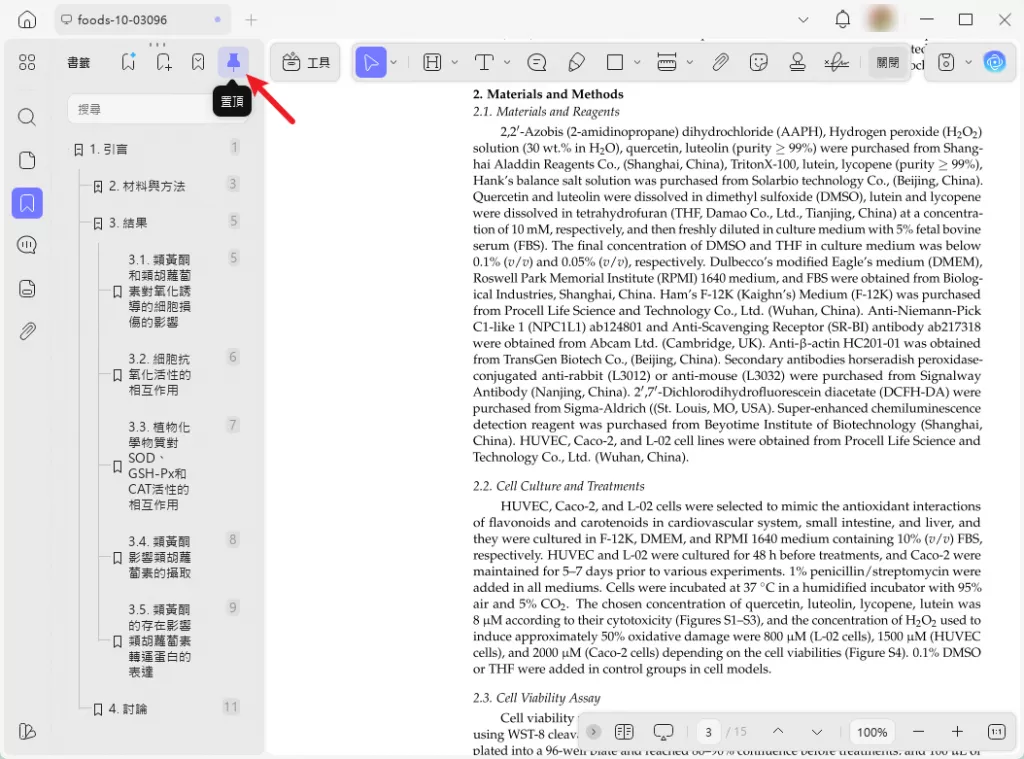The image size is (1024, 759).
Task: Select bookmark 3.5 類黃酮的存在影響
Action: pos(159,641)
